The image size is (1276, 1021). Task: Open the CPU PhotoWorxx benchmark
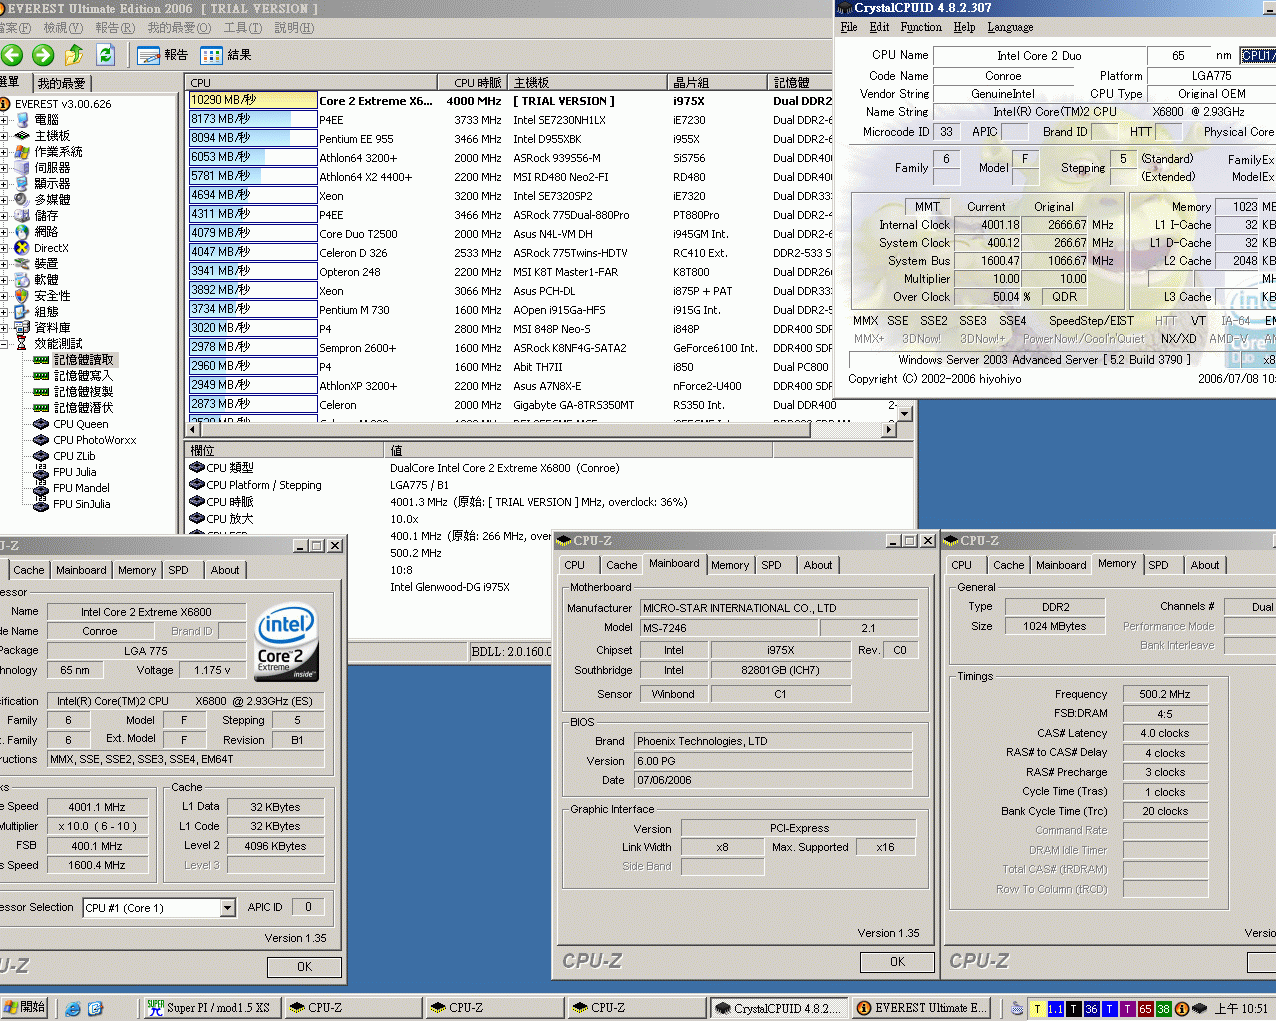coord(95,440)
